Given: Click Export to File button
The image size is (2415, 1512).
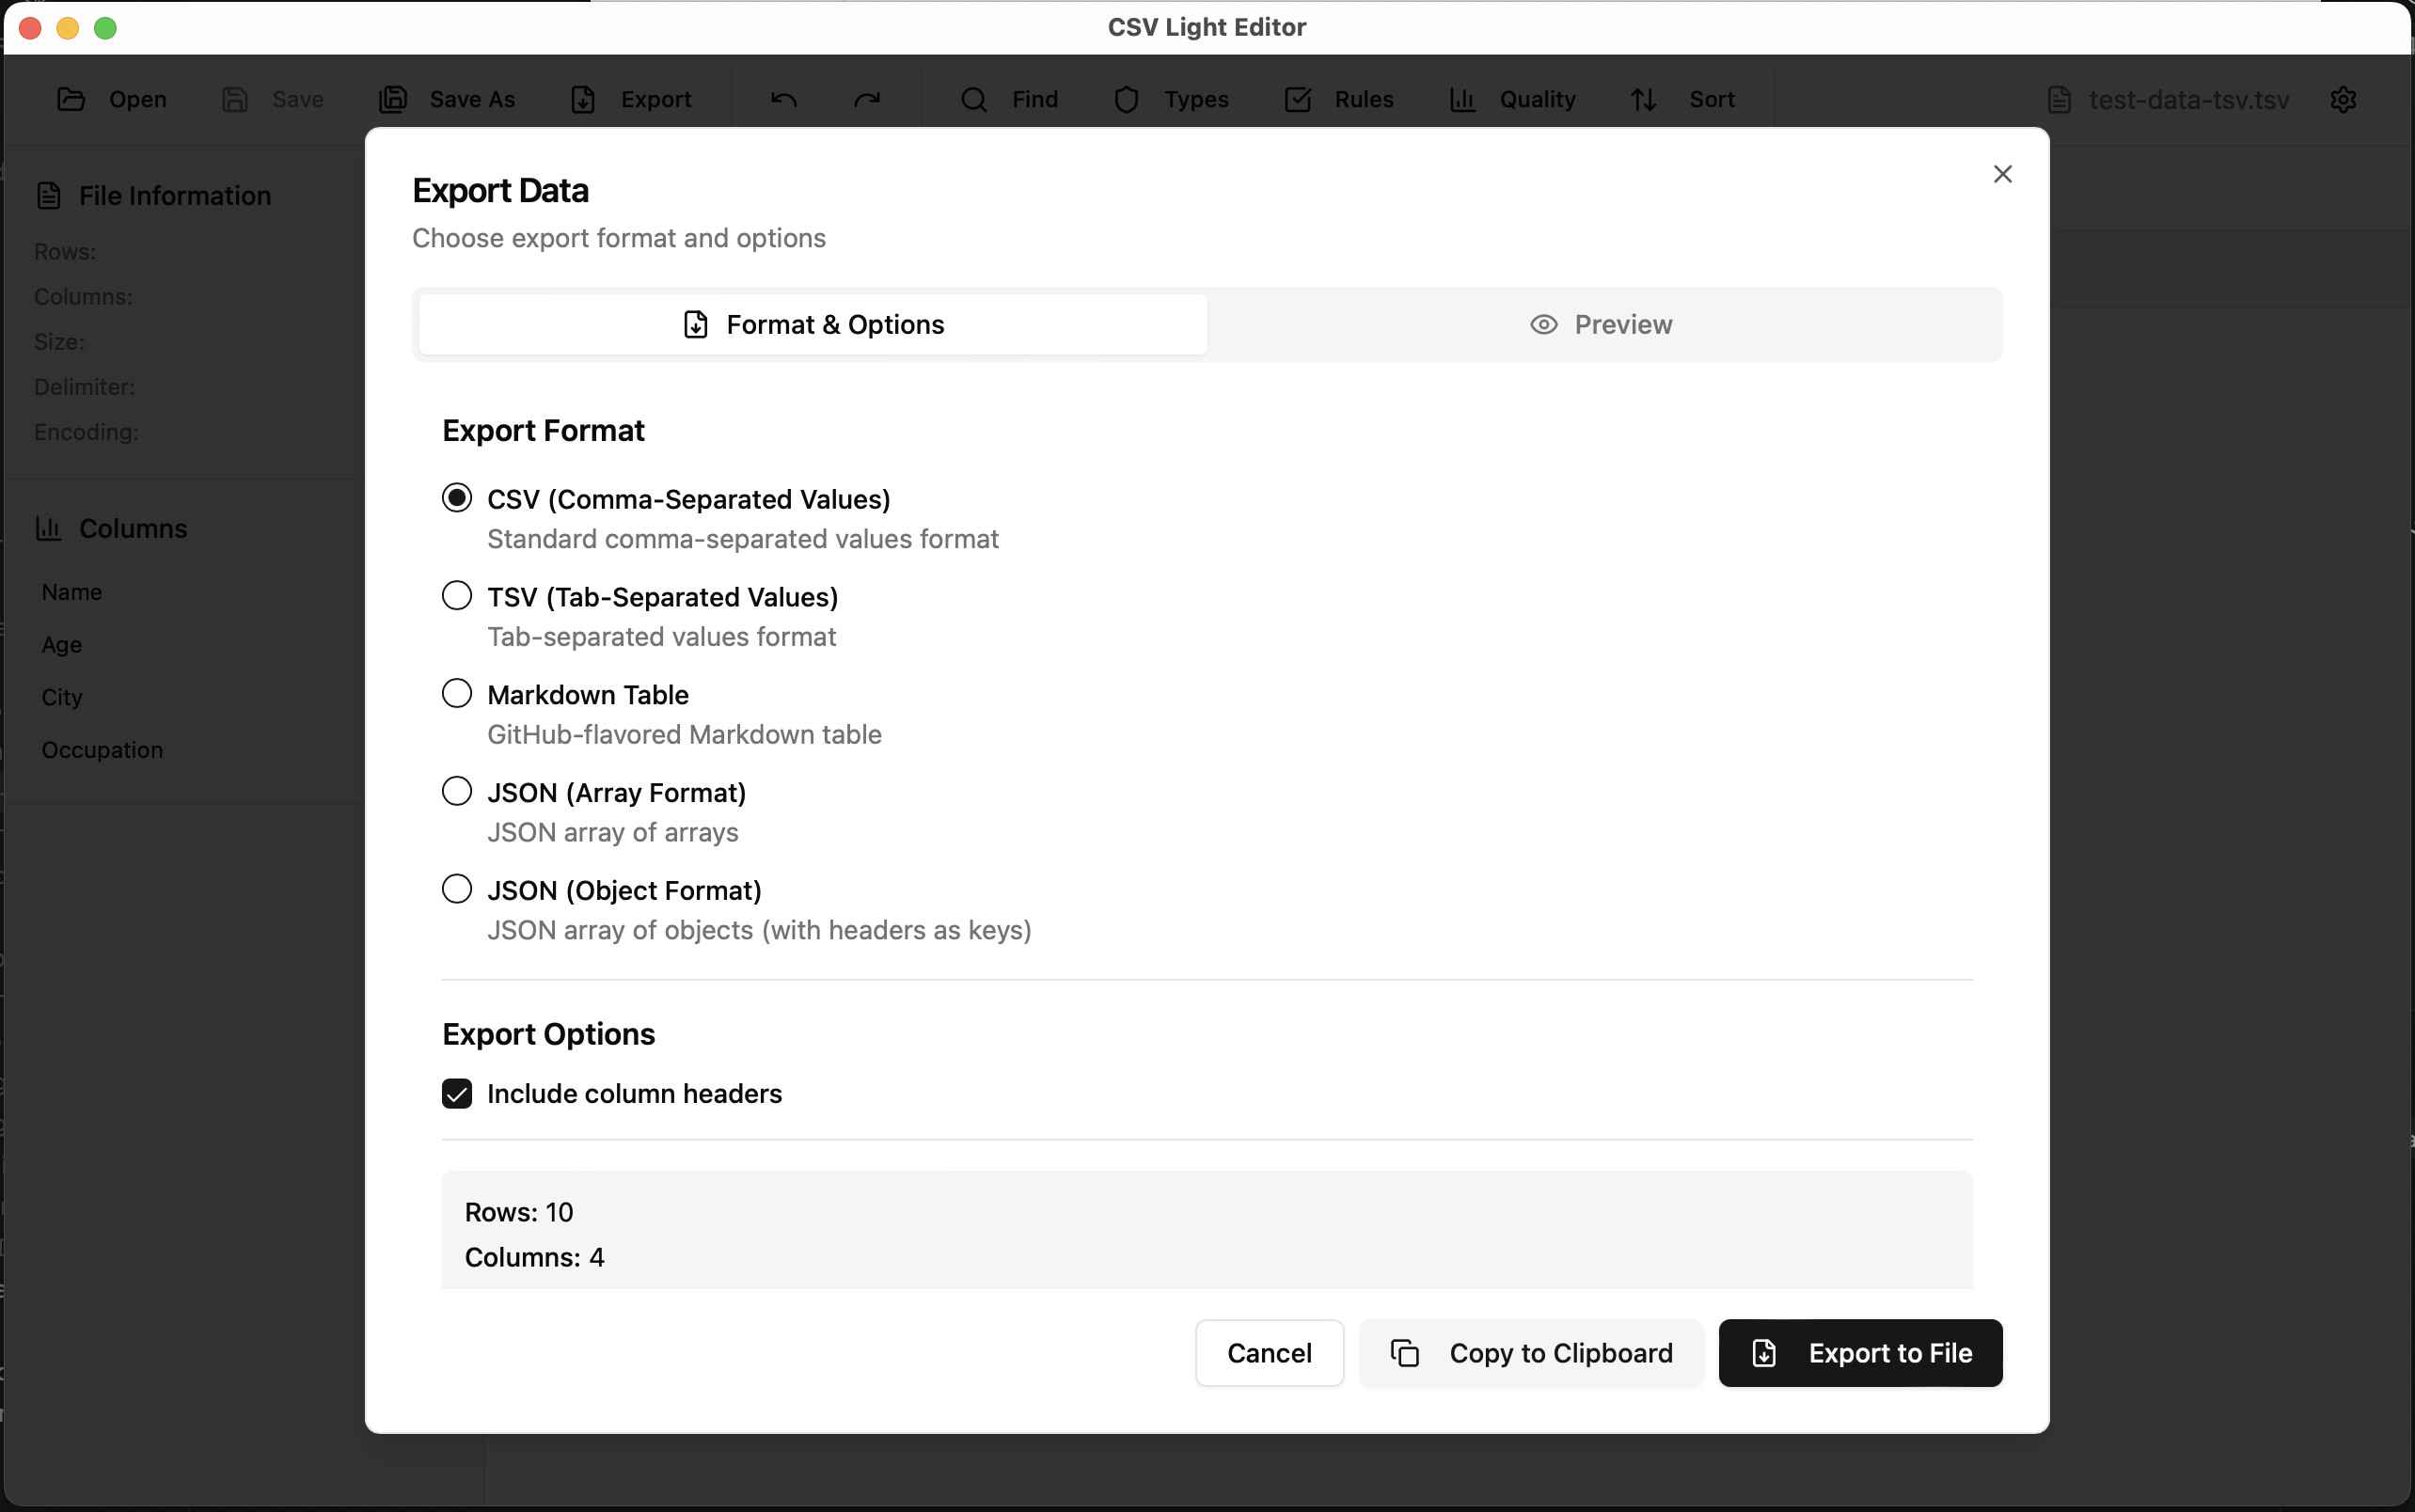Looking at the screenshot, I should pos(1860,1352).
